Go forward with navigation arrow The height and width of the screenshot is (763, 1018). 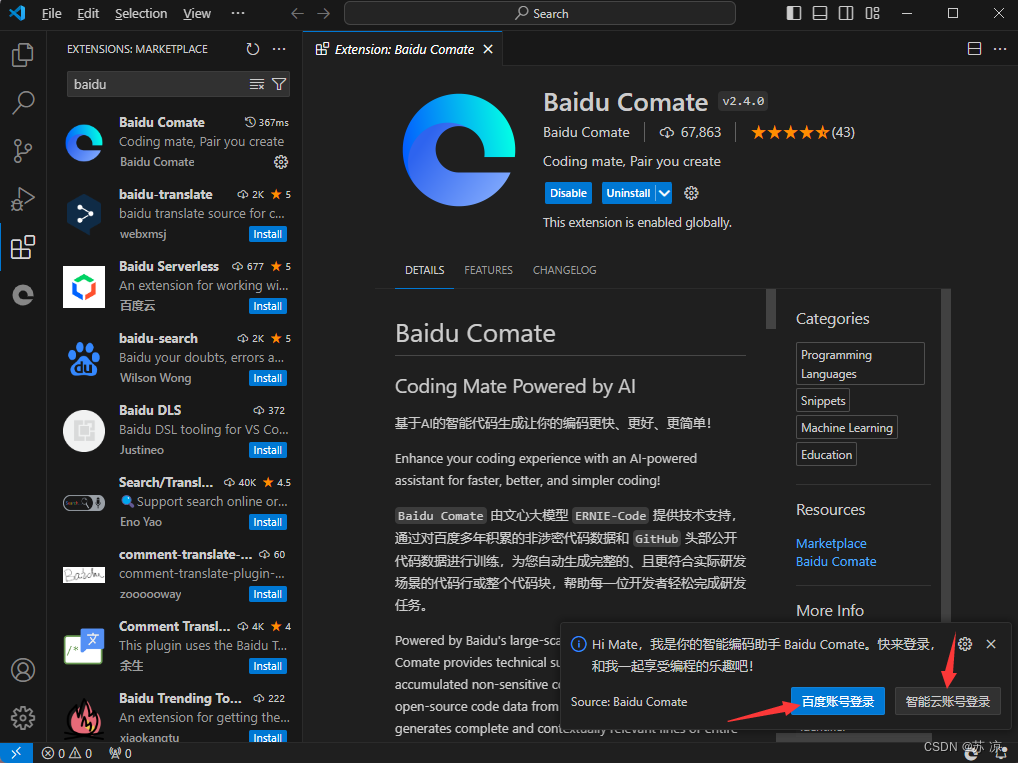pos(323,14)
